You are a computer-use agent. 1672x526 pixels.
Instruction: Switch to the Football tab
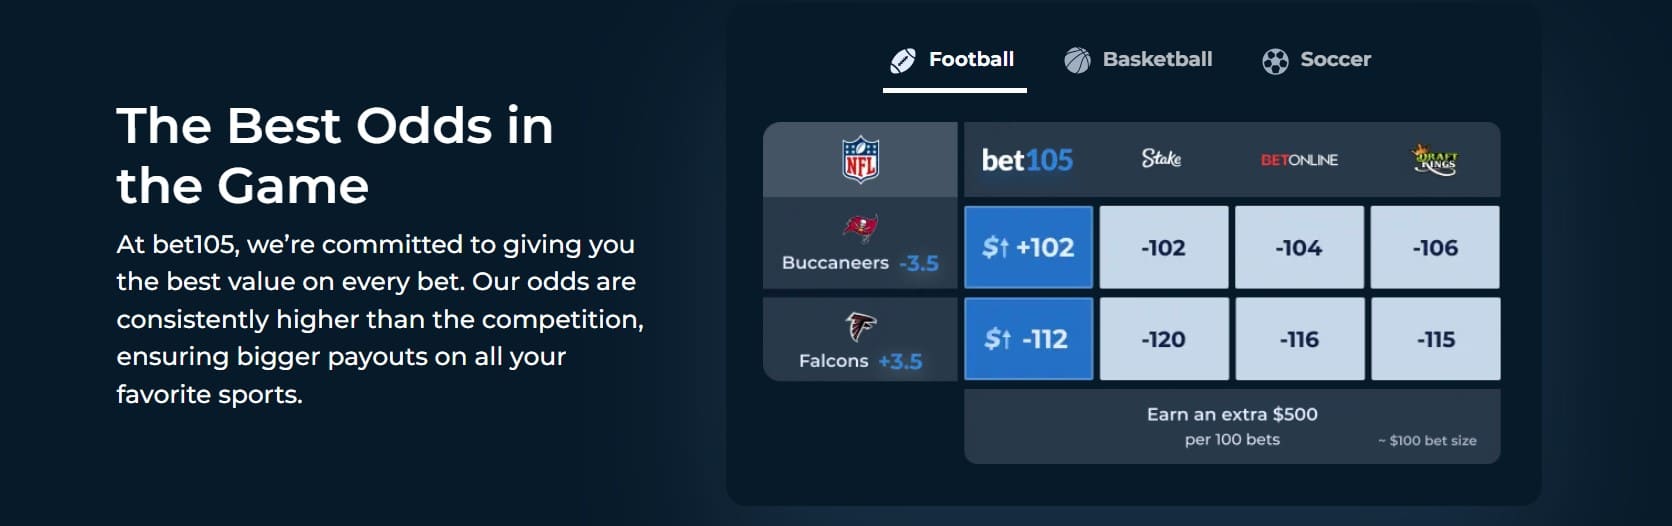tap(955, 60)
